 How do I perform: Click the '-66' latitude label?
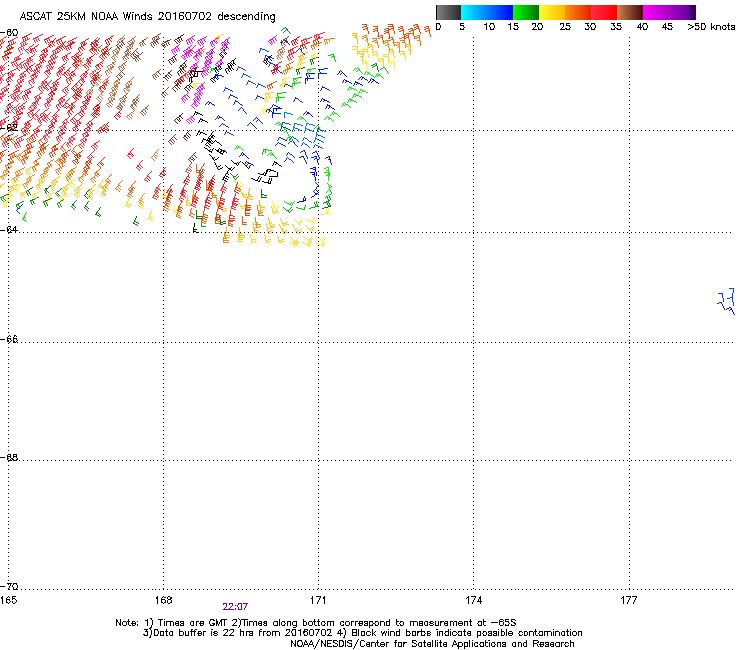coord(9,339)
